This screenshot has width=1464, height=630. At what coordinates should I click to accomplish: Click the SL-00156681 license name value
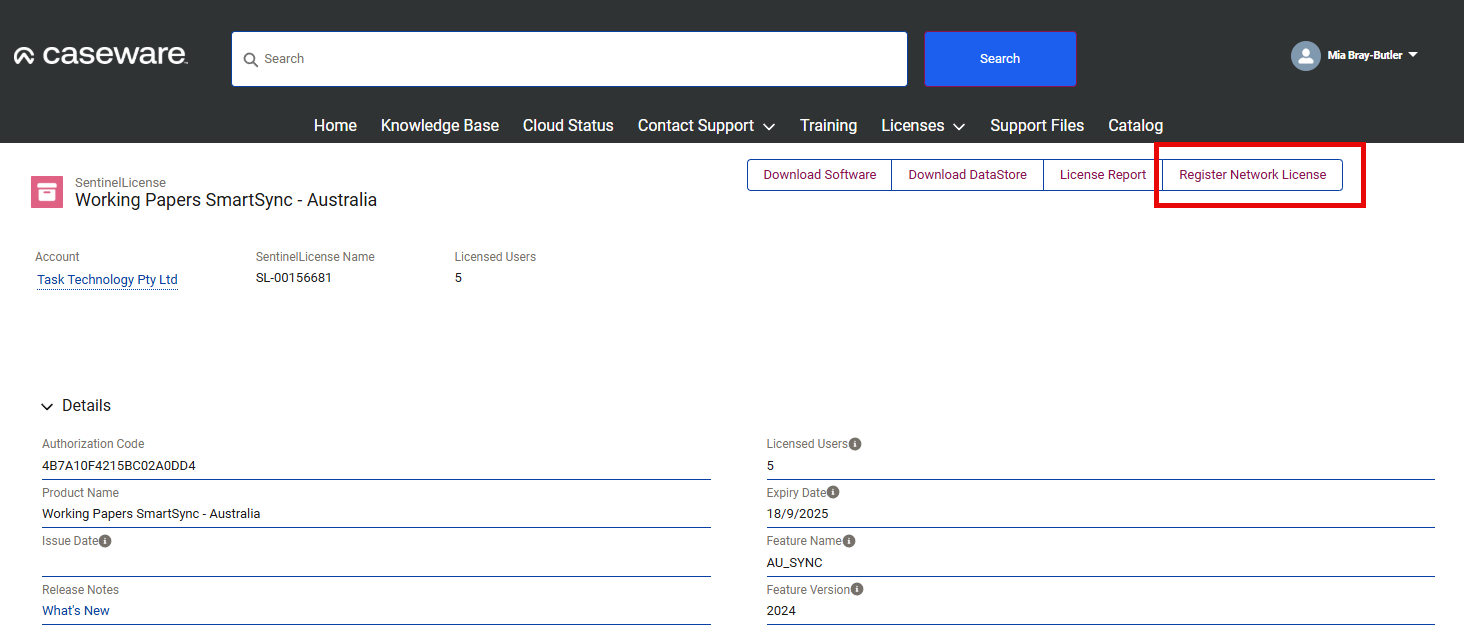pos(294,278)
